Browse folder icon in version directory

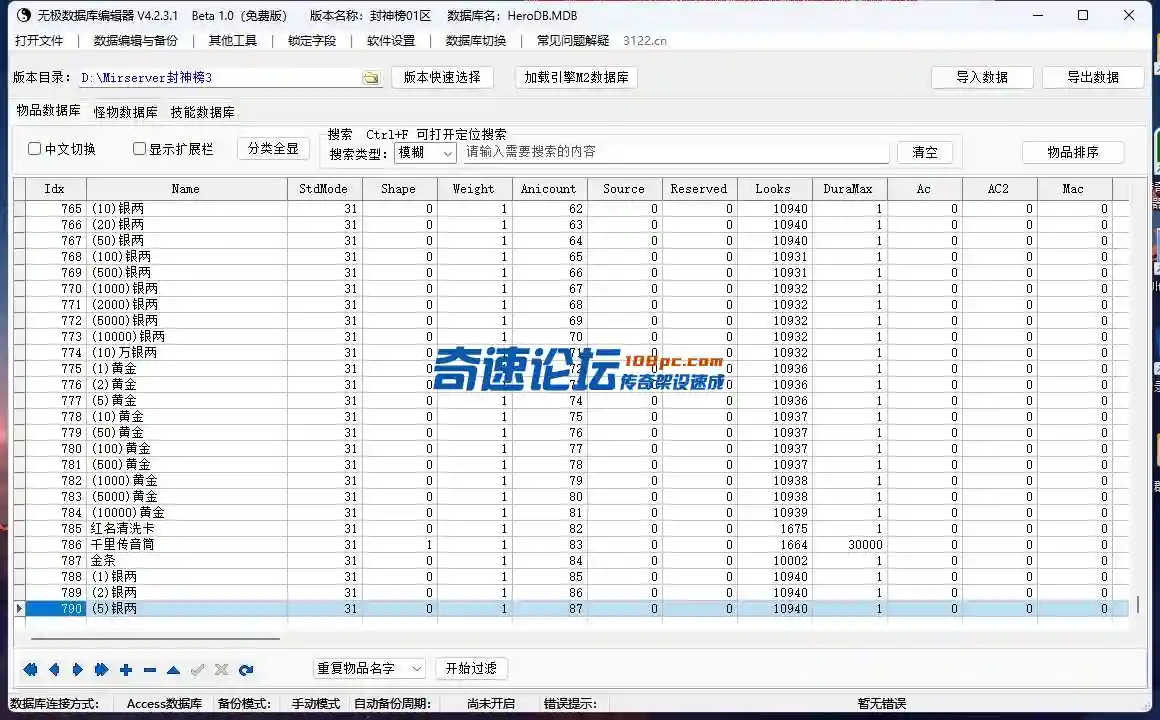point(371,78)
